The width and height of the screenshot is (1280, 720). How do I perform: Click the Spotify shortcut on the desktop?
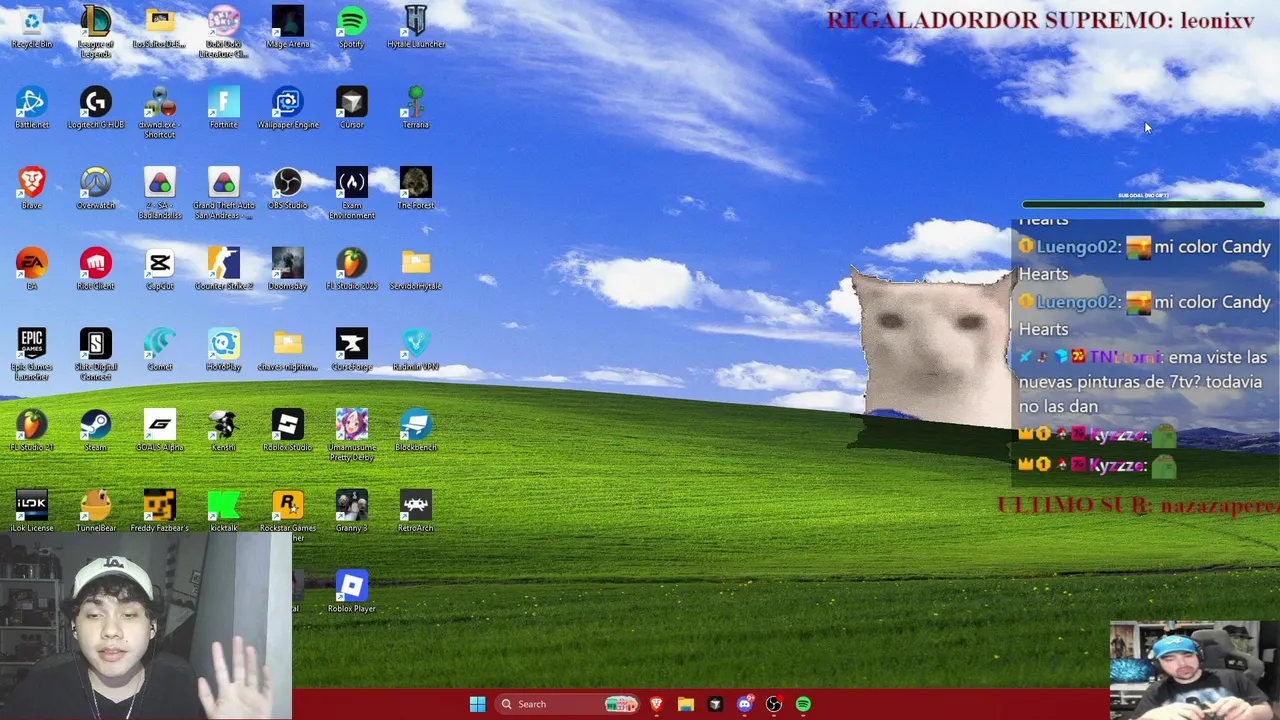pos(352,28)
